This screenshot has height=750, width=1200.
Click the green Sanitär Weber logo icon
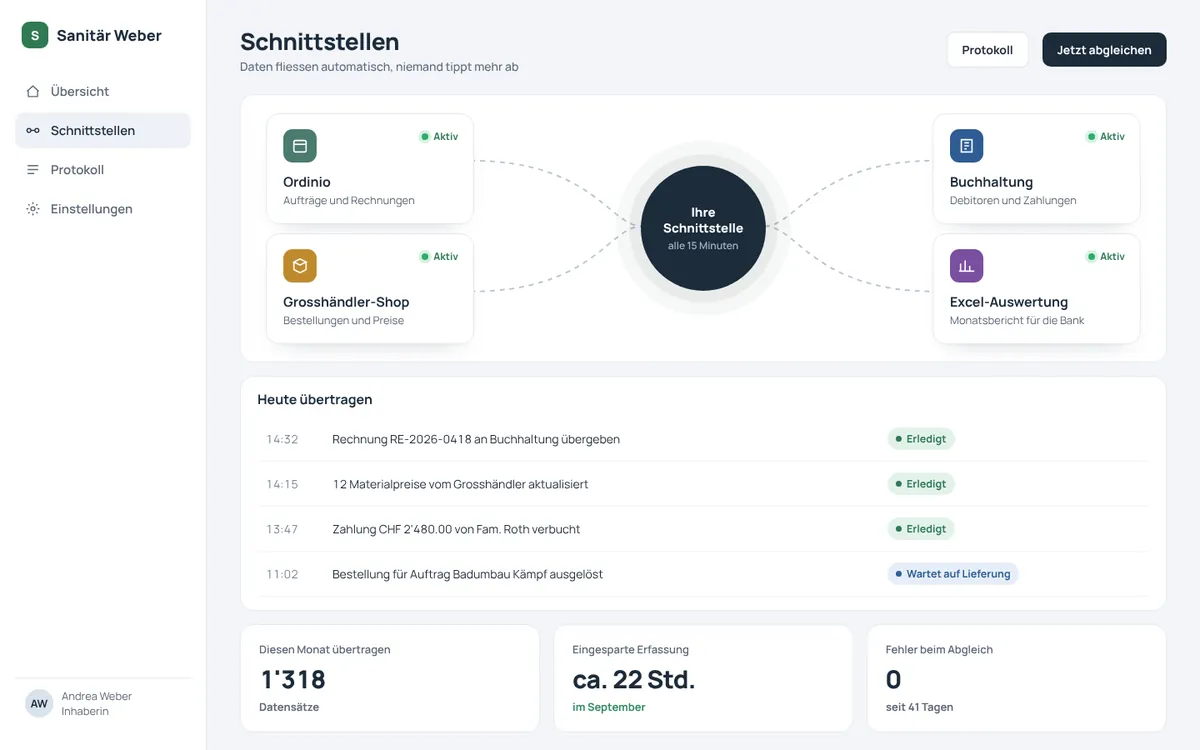pos(35,35)
